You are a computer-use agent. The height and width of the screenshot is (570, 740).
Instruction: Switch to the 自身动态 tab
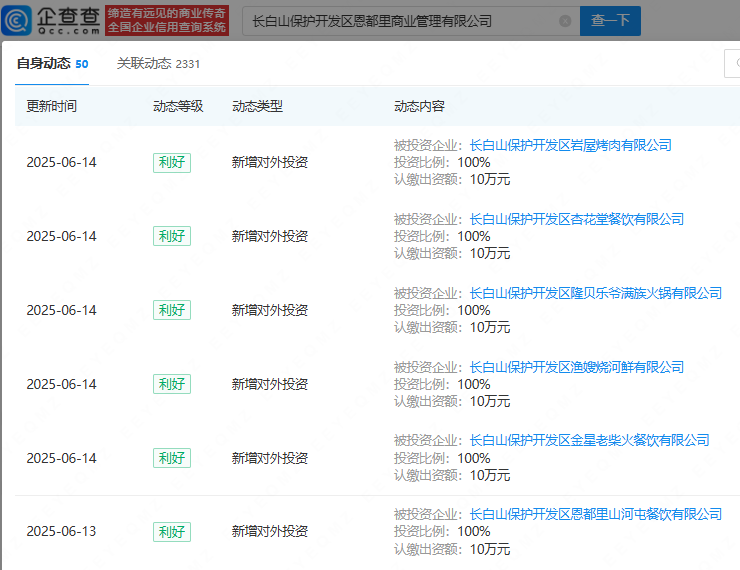point(52,64)
